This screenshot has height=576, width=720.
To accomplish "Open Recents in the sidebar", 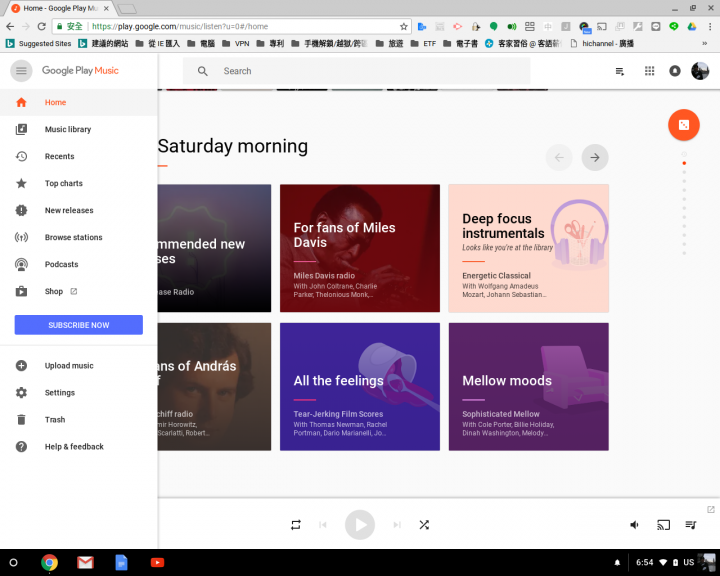I will point(79,157).
